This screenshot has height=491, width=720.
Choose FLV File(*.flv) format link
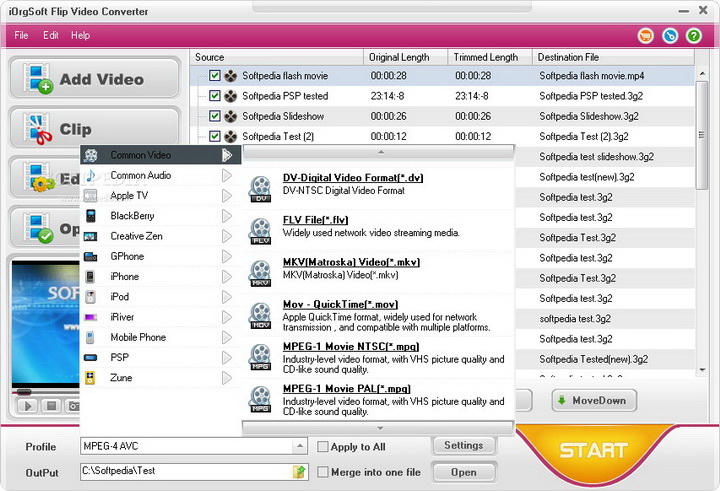(315, 220)
